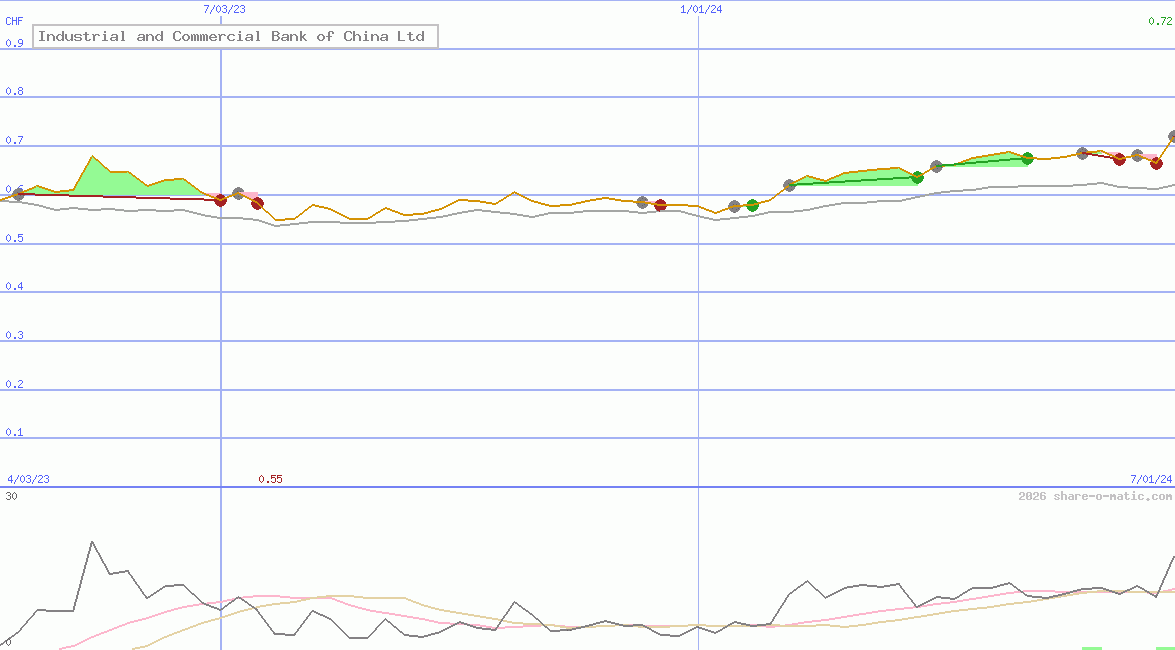Click the red sell marker at the 7/03/23 gridline
This screenshot has height=650, width=1175.
point(221,201)
